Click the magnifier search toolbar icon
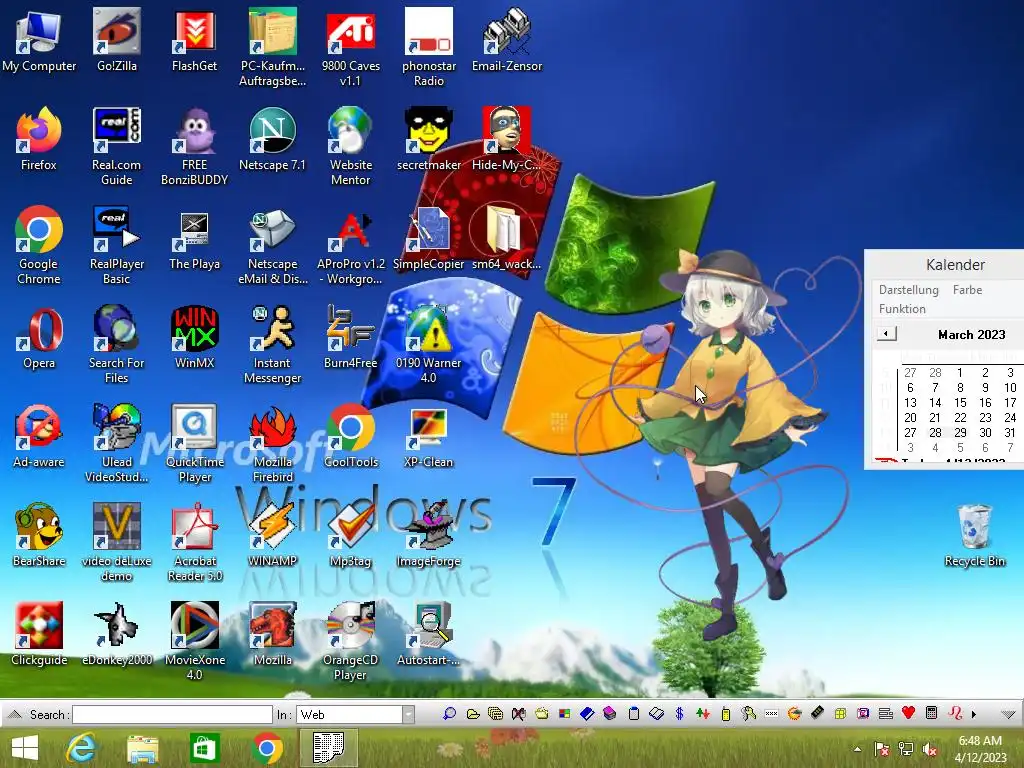 pos(449,714)
